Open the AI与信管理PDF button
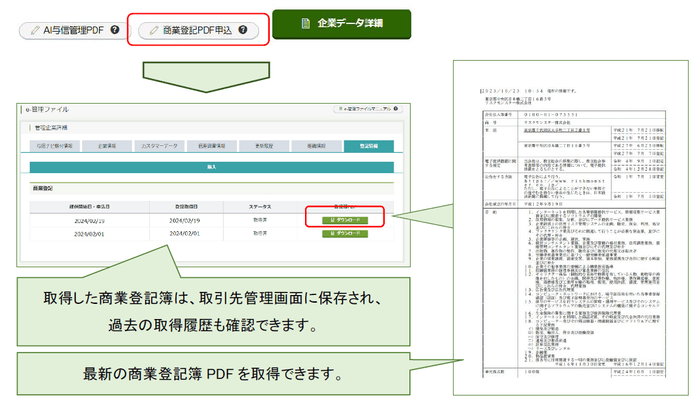Viewport: 700px width, 405px height. point(72,30)
